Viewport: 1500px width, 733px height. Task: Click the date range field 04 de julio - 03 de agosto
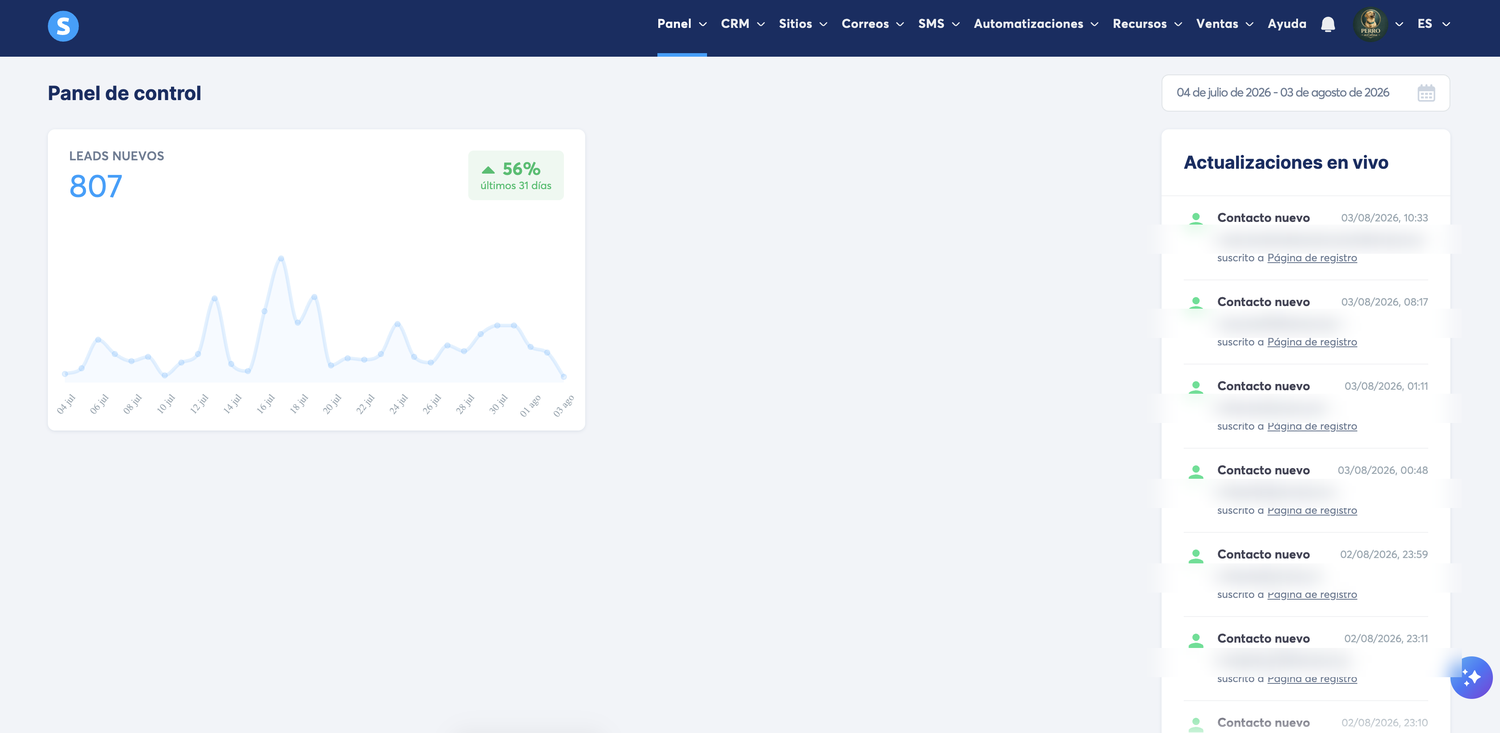(x=1305, y=93)
